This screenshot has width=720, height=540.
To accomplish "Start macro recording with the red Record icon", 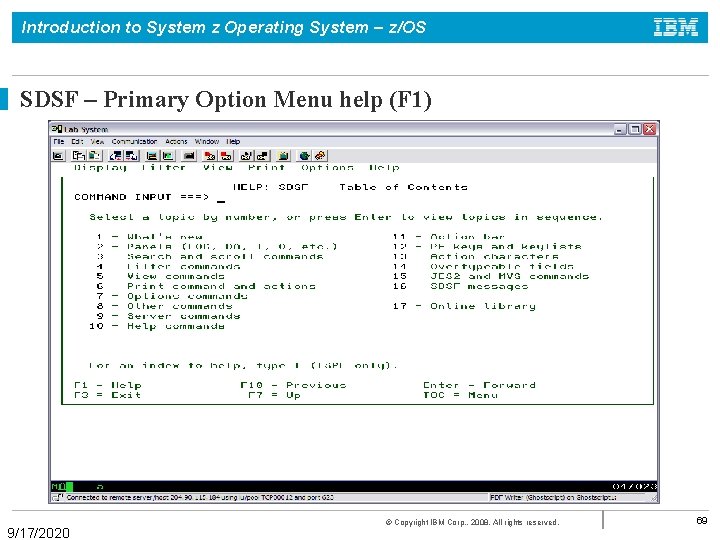I will point(210,156).
